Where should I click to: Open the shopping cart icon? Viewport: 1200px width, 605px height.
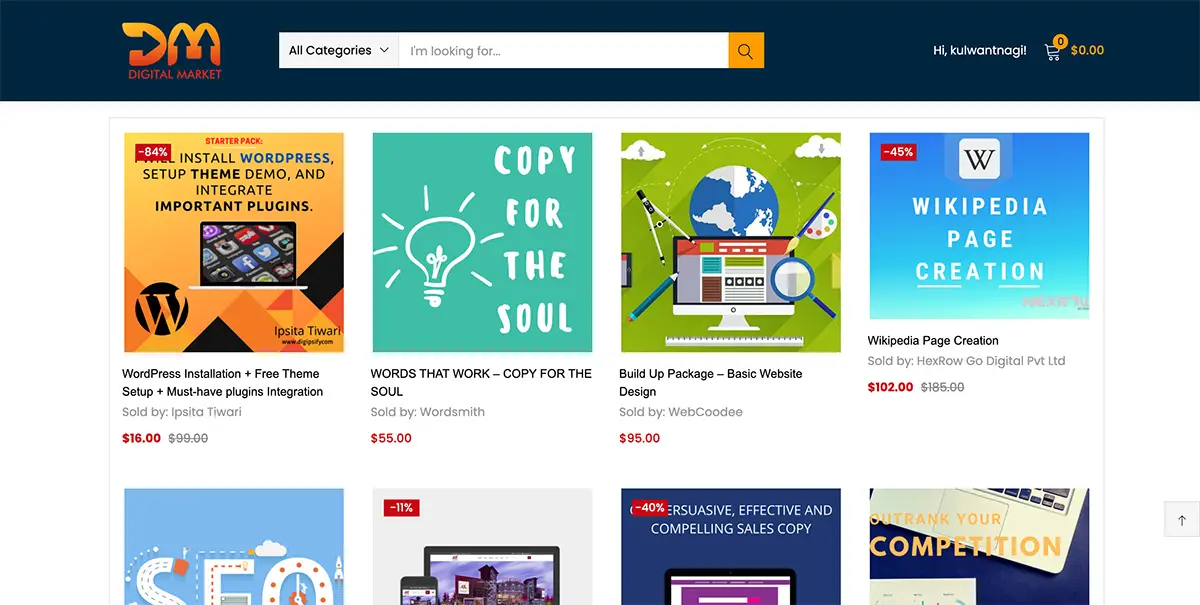pos(1052,51)
